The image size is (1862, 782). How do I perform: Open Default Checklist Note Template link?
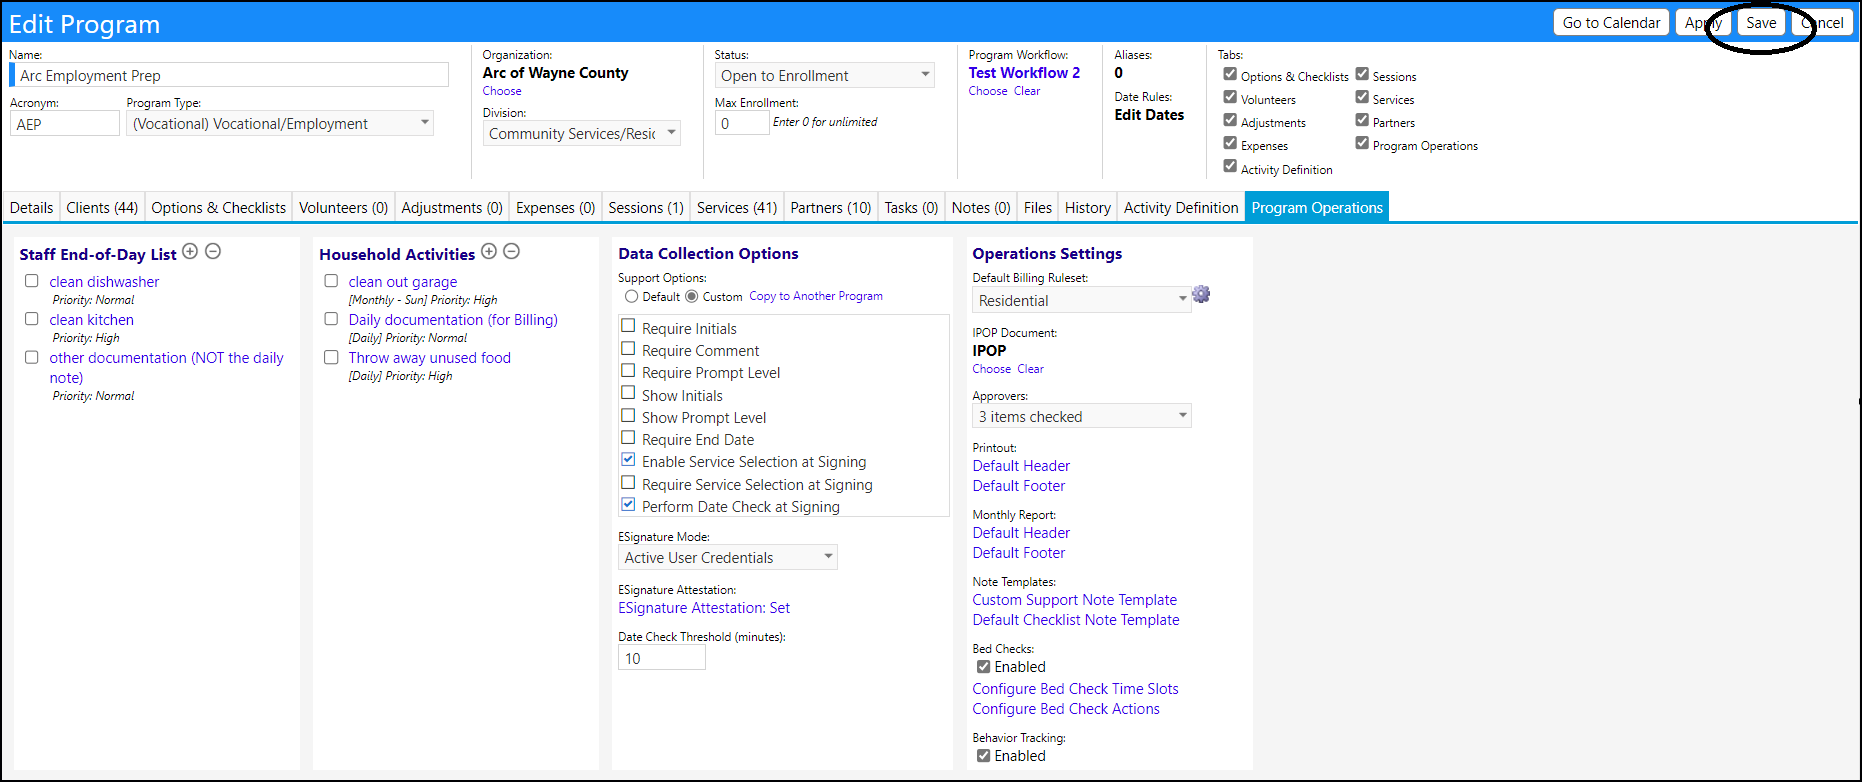point(1076,620)
